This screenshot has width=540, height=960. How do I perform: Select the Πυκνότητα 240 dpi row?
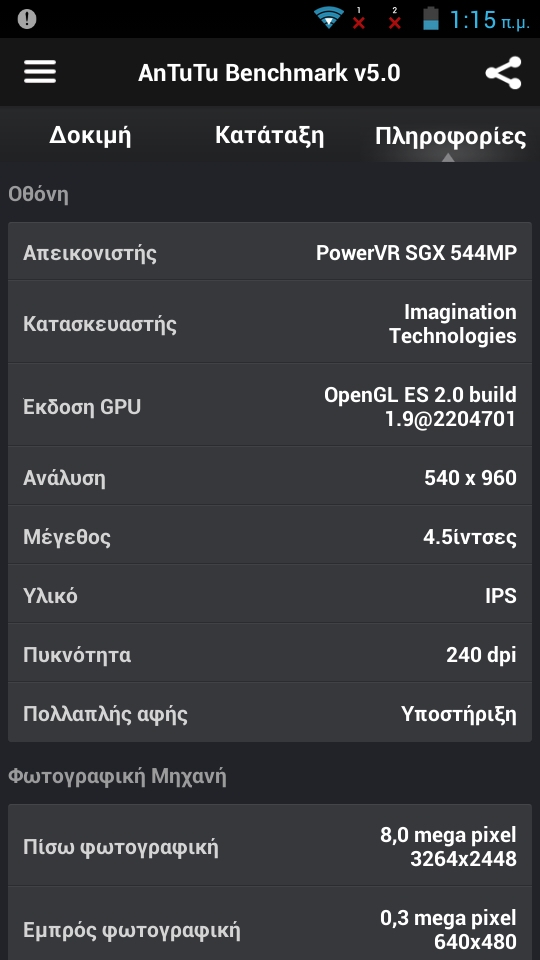[x=269, y=654]
